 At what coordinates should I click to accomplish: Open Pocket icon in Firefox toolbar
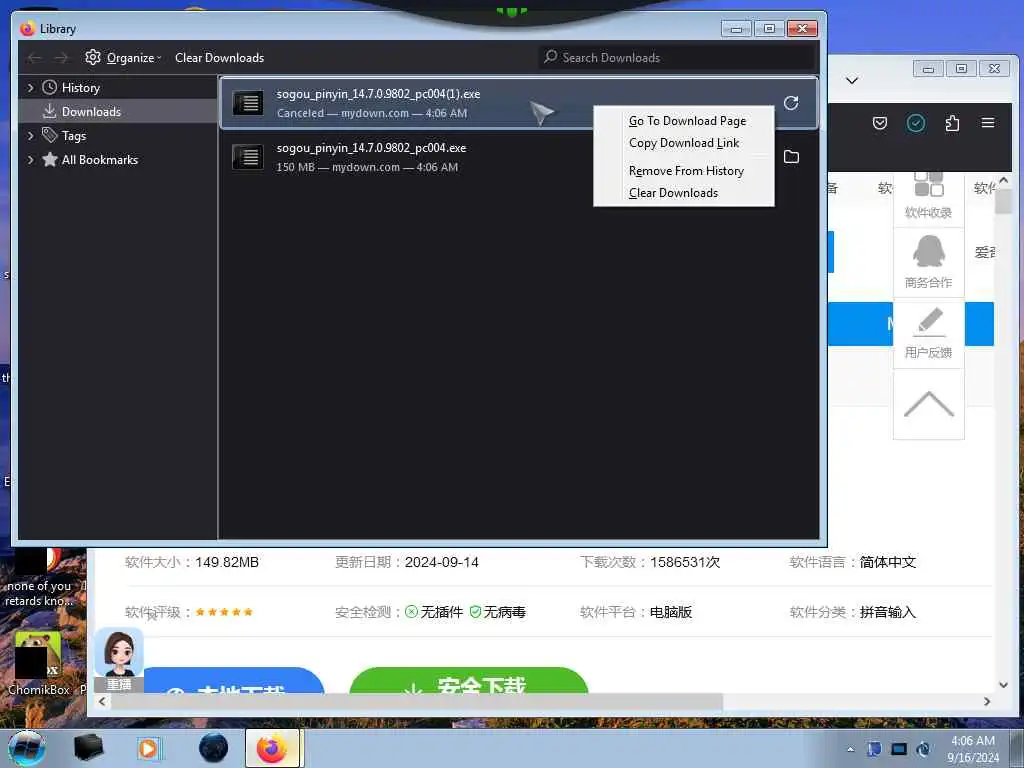click(880, 123)
